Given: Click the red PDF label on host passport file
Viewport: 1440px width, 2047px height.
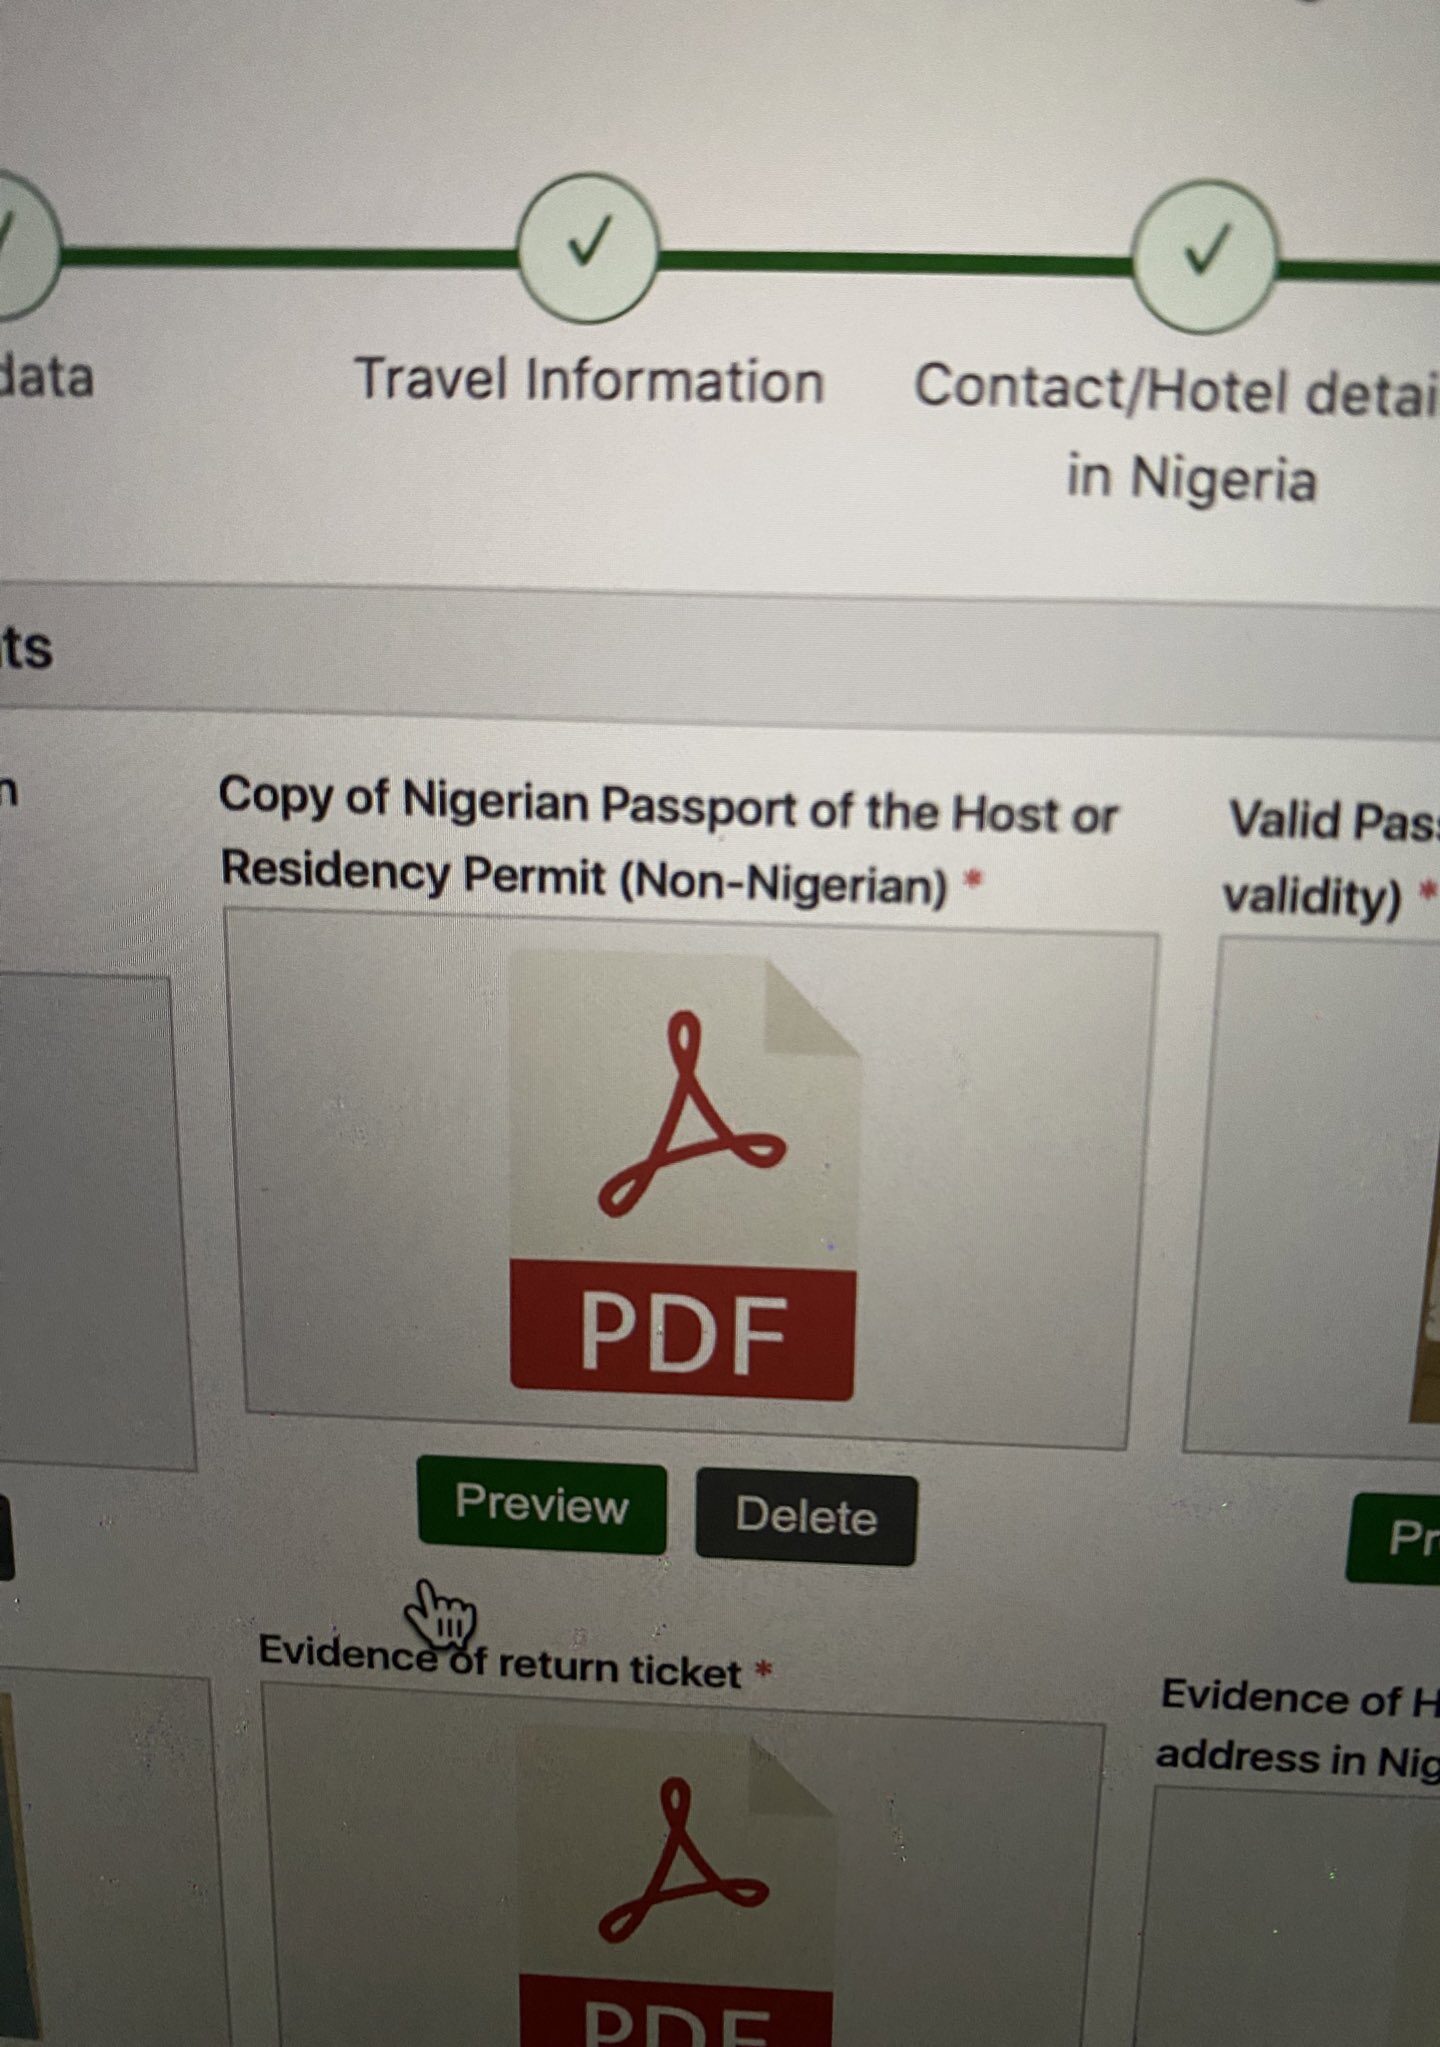Looking at the screenshot, I should pos(683,1330).
